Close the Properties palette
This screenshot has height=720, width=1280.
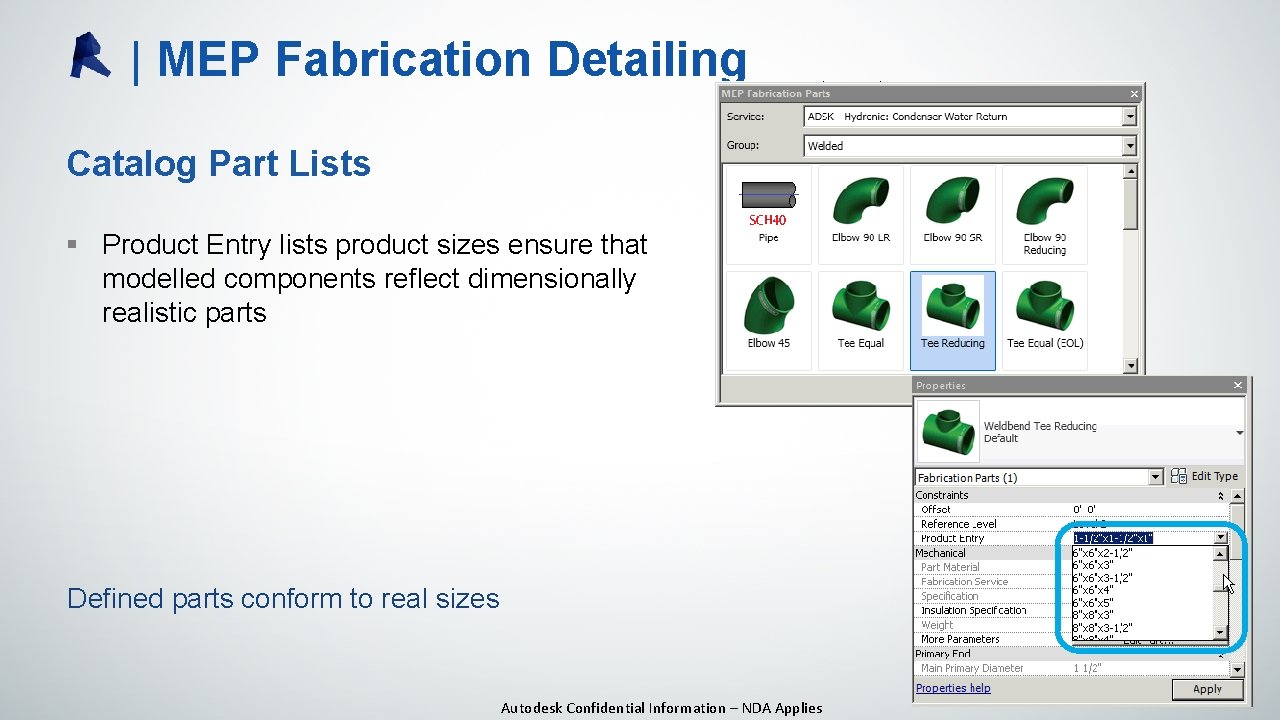(1237, 385)
